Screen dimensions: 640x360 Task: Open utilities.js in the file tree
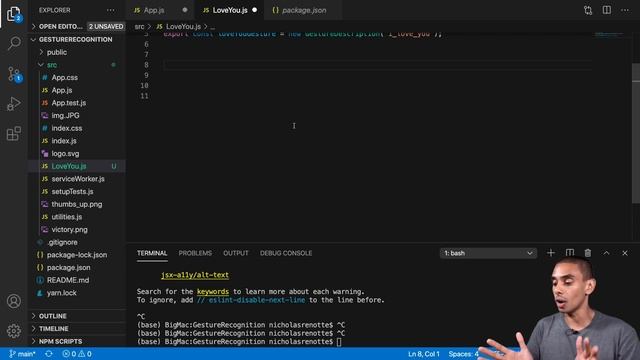(x=67, y=217)
